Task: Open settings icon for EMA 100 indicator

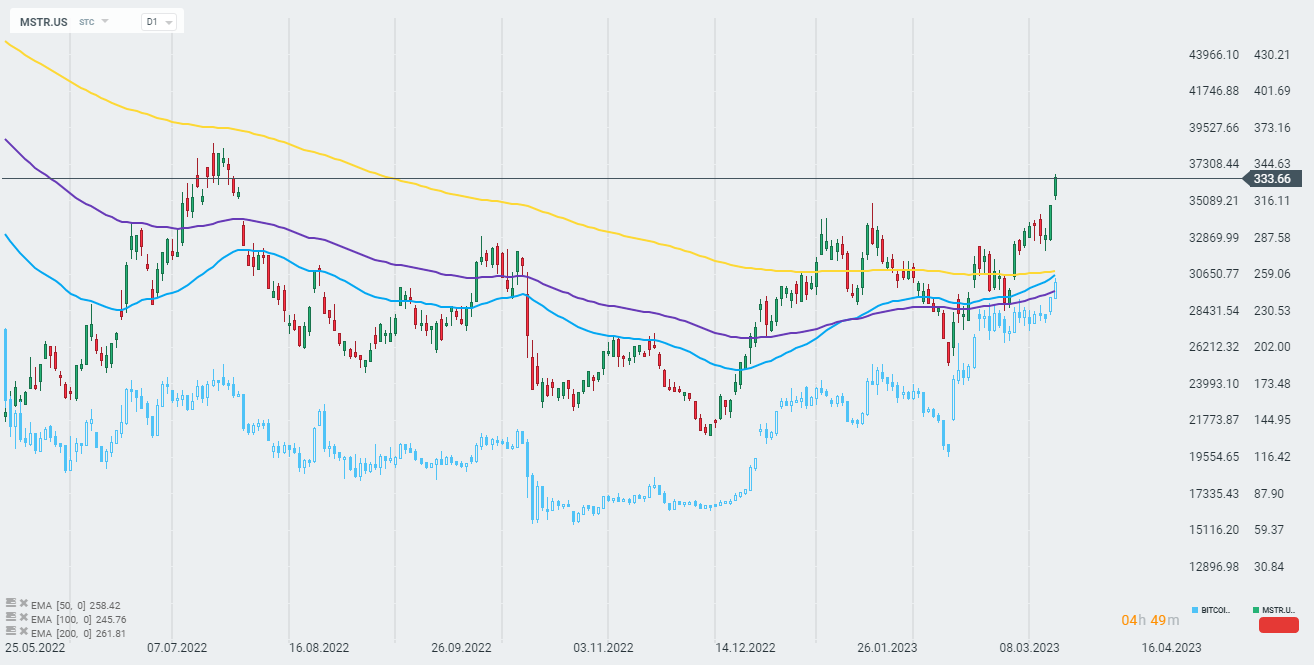Action: [x=11, y=618]
